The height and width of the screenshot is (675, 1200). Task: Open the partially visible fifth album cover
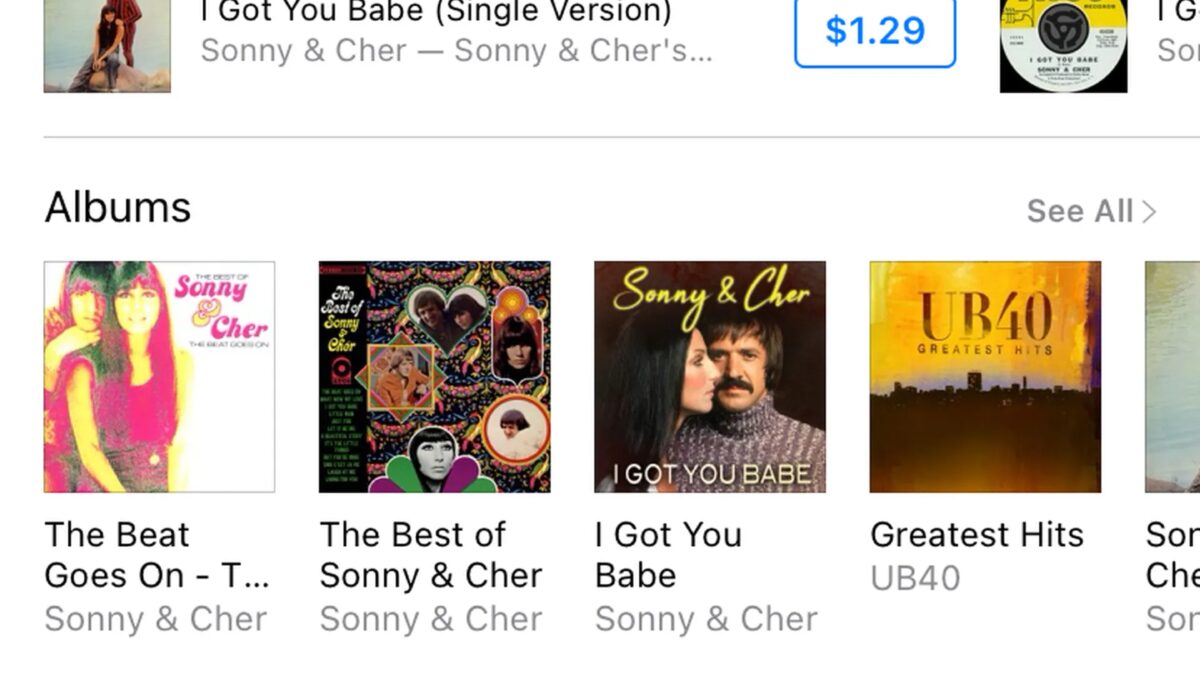pyautogui.click(x=1172, y=377)
